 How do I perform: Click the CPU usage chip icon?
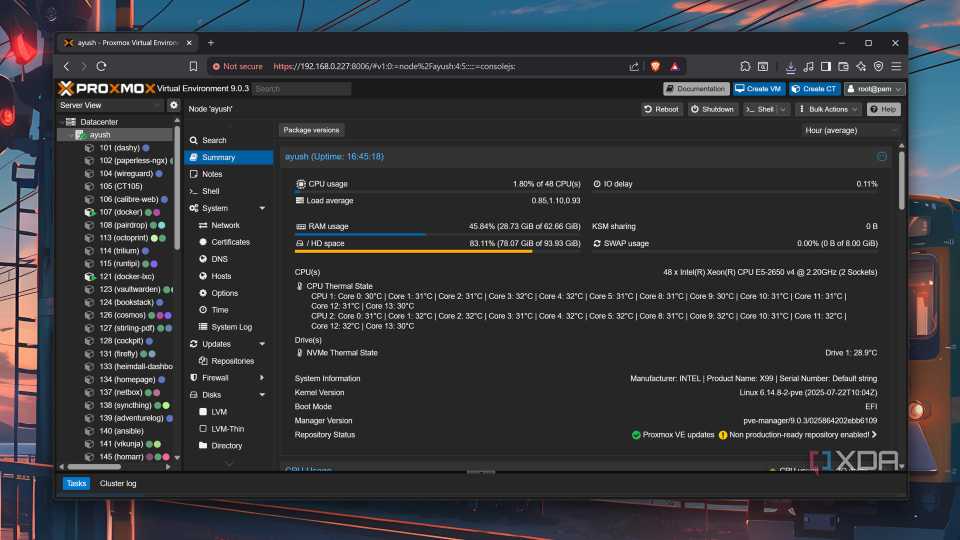tap(301, 184)
